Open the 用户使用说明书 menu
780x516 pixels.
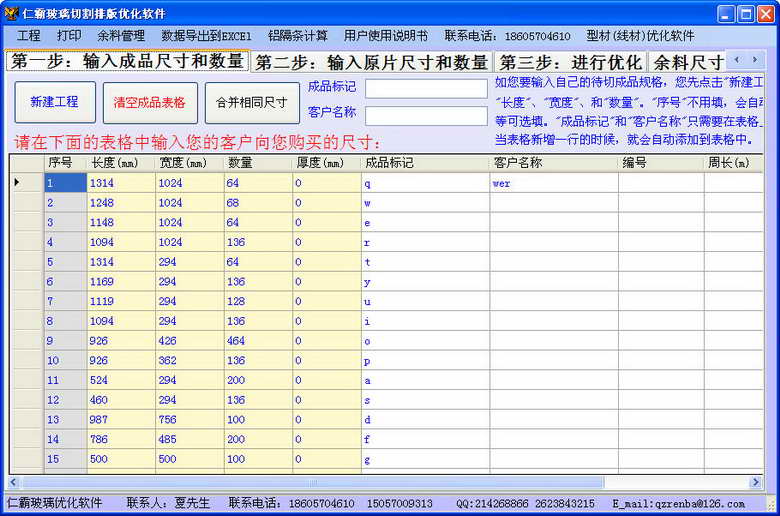click(385, 35)
